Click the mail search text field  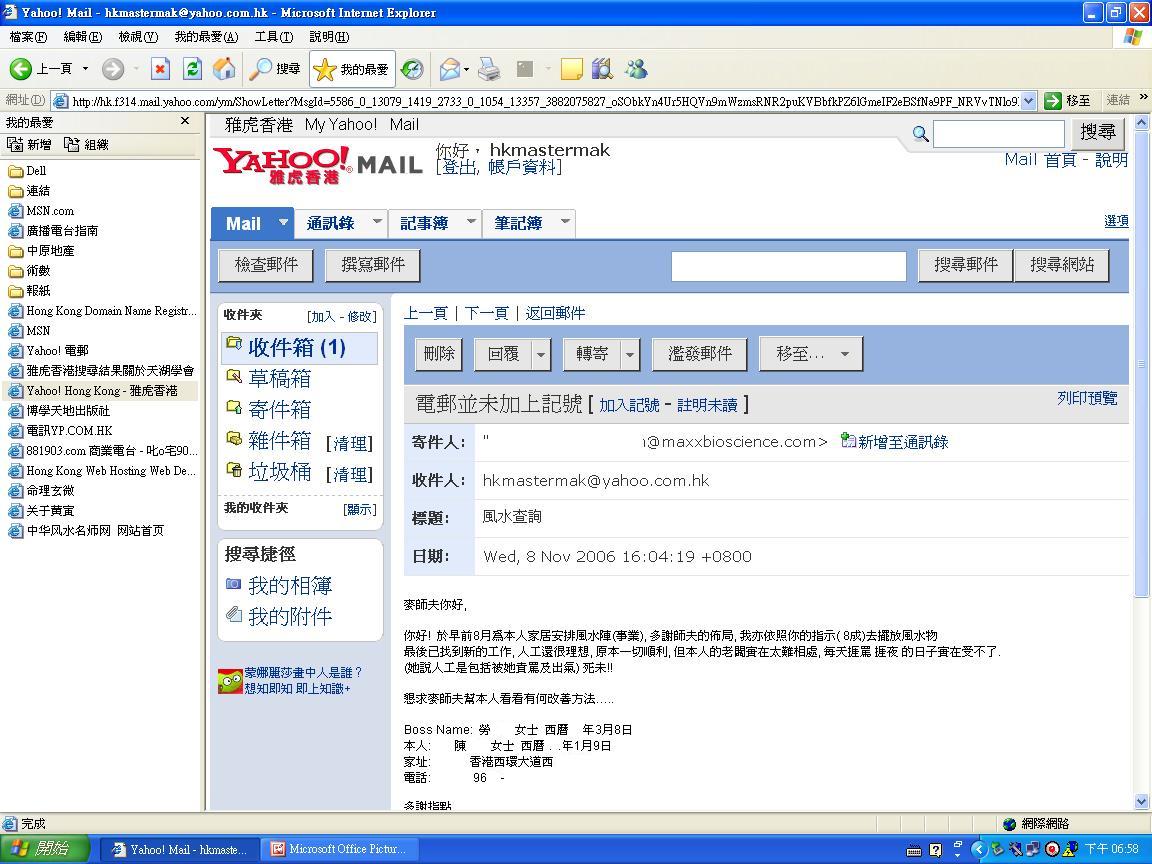click(x=788, y=267)
